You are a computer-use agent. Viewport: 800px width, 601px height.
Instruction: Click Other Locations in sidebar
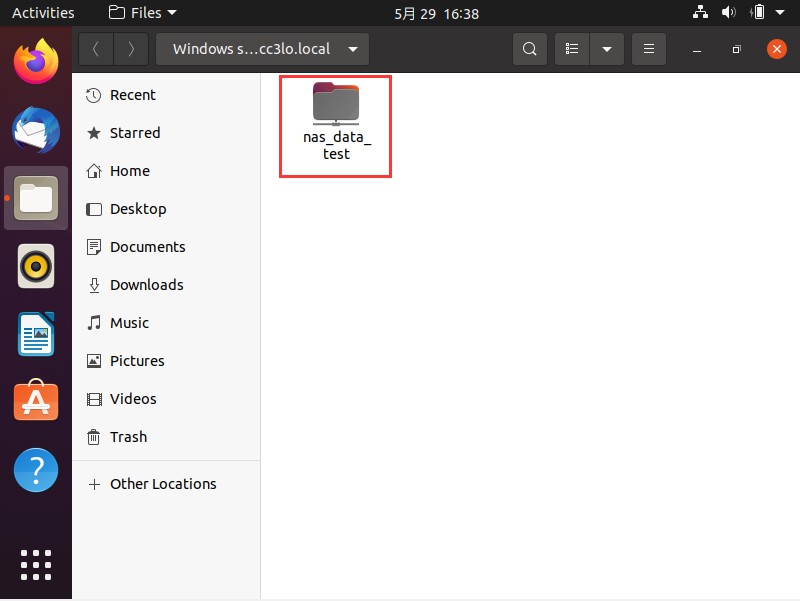point(162,484)
